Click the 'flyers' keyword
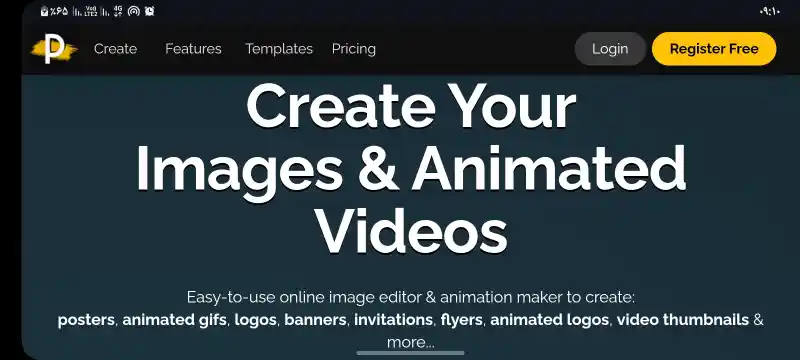Image resolution: width=800 pixels, height=360 pixels. click(461, 320)
